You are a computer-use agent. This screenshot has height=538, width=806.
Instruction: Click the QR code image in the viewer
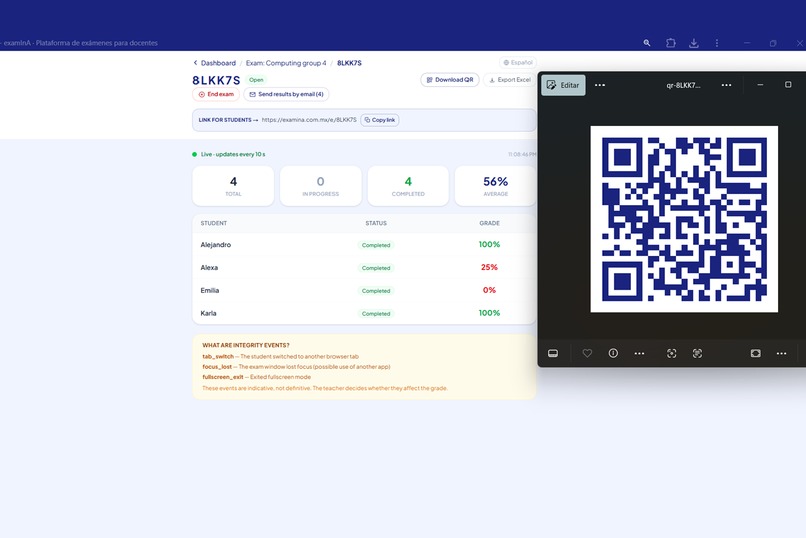[x=684, y=219]
